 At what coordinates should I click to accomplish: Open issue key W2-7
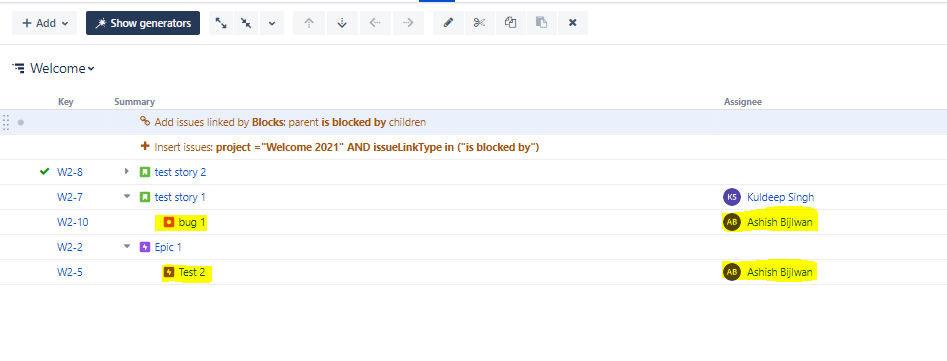tap(70, 197)
